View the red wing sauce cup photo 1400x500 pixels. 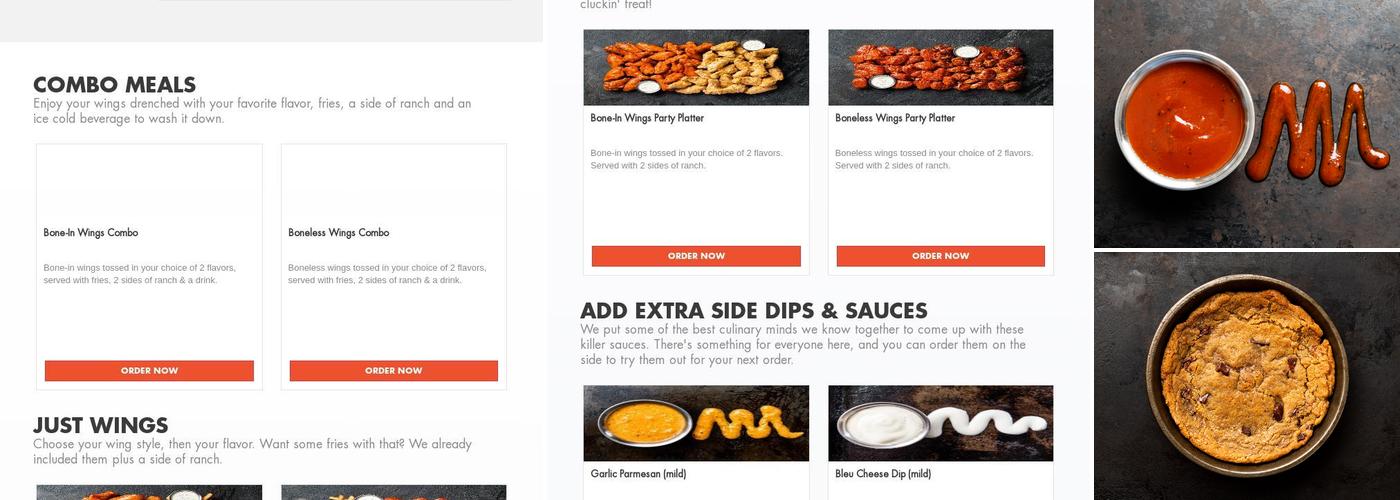click(1247, 123)
